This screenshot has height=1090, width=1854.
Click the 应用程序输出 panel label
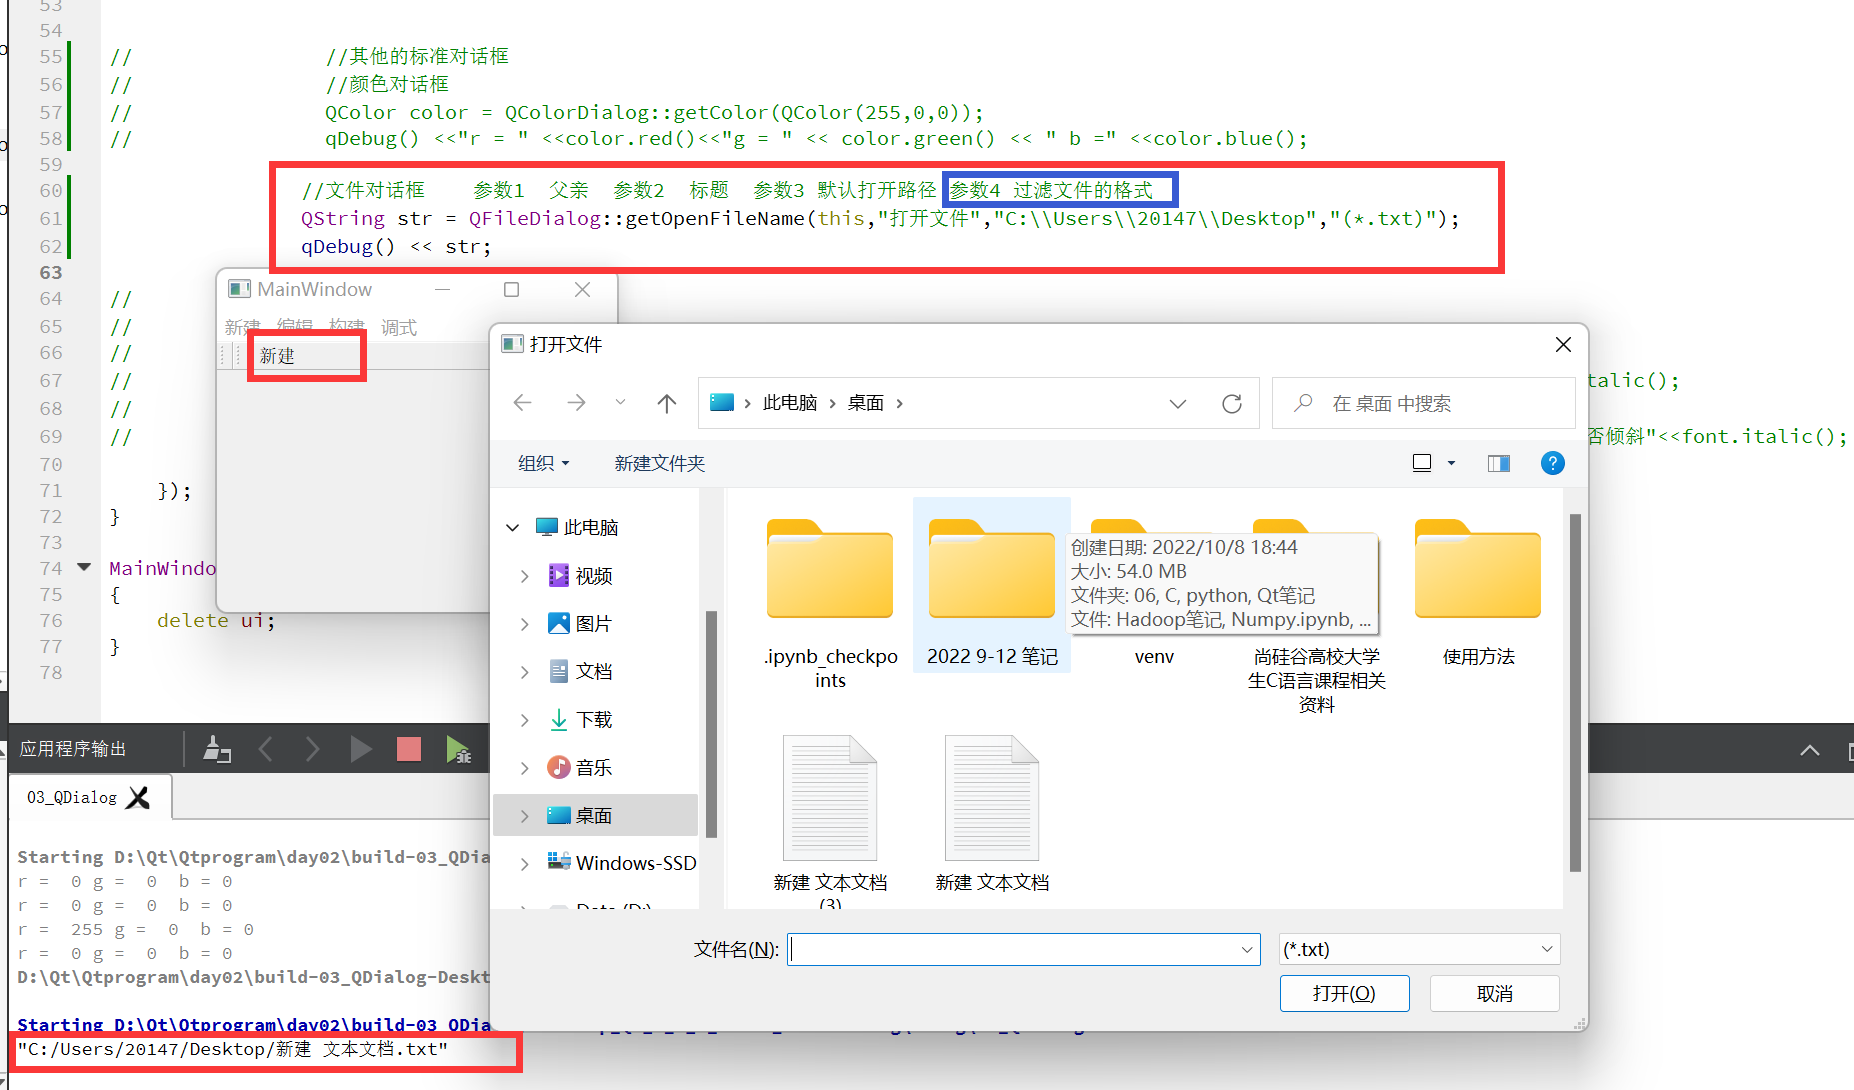click(73, 749)
